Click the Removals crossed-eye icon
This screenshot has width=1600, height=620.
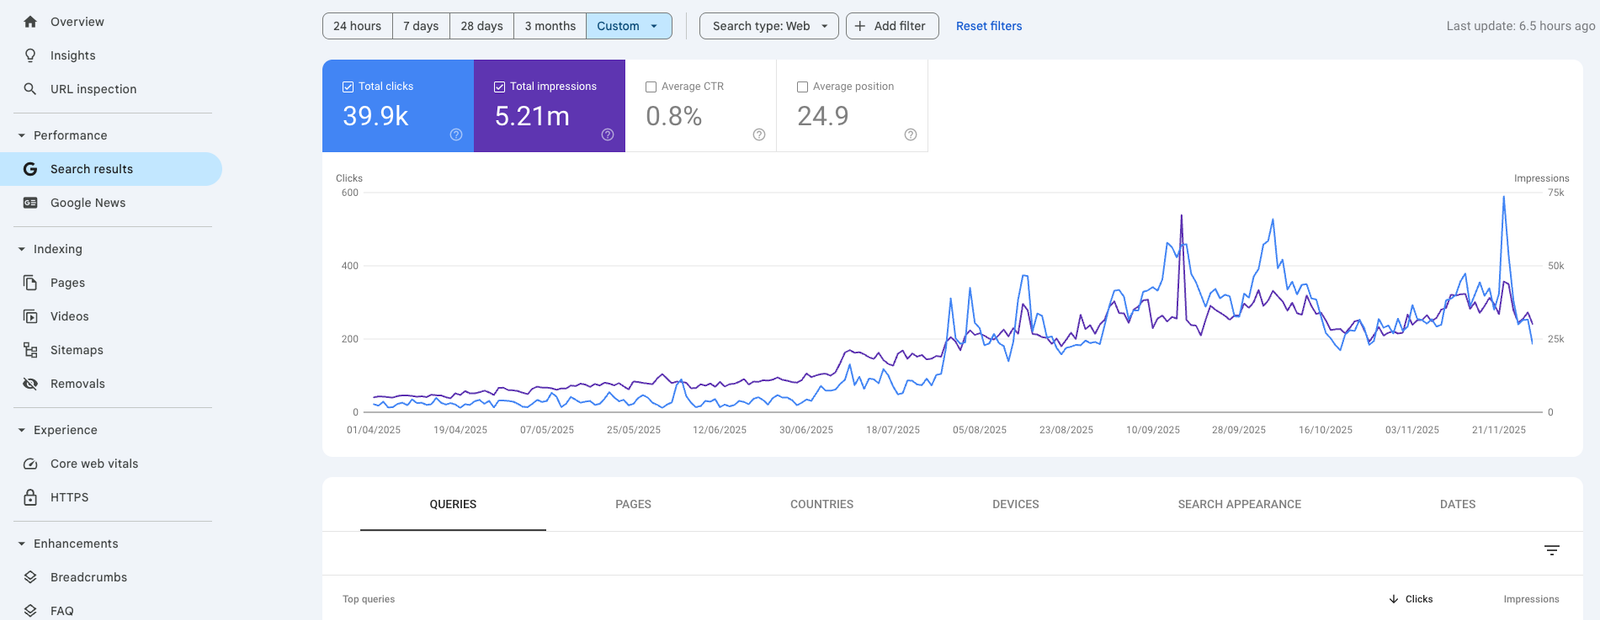click(x=30, y=384)
